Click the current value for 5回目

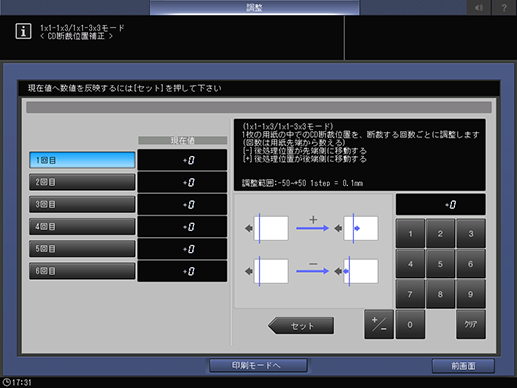(x=182, y=249)
